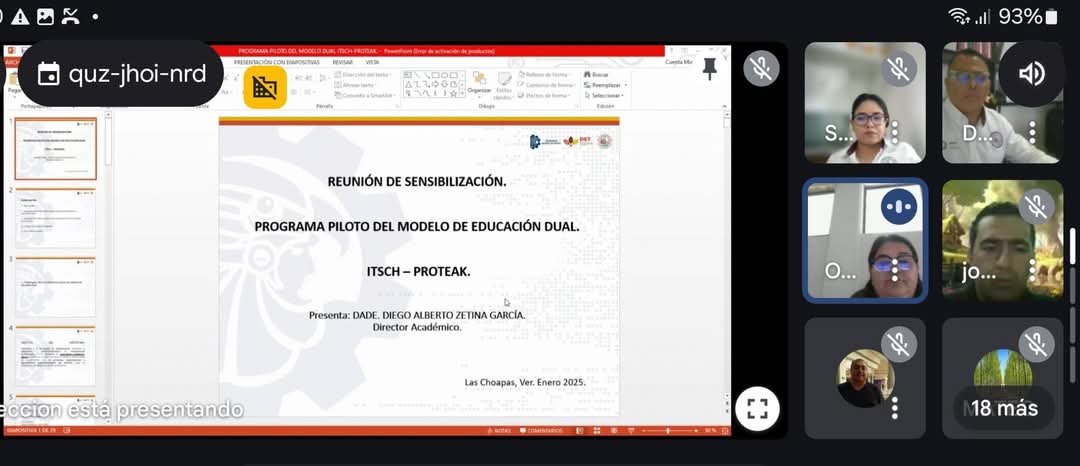Click the PowerPoint zoom slider in status bar

point(670,431)
